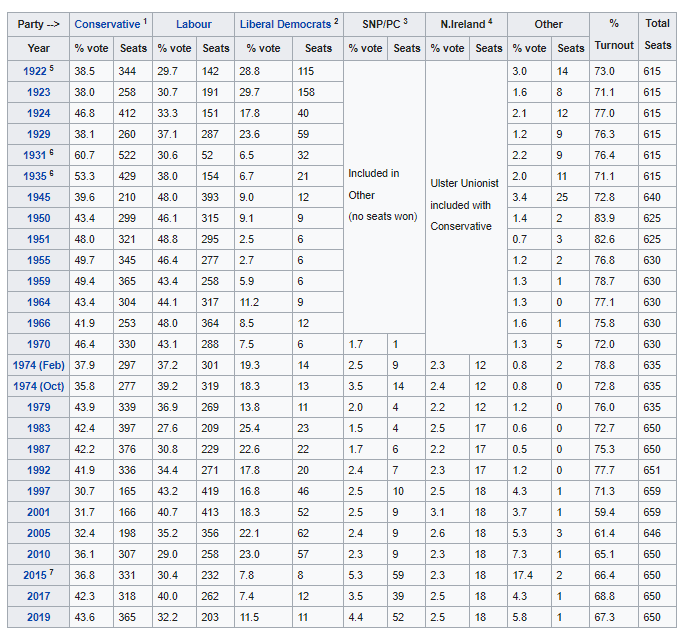This screenshot has height=638, width=689.
Task: Open the 2017 election link
Action: (39, 596)
